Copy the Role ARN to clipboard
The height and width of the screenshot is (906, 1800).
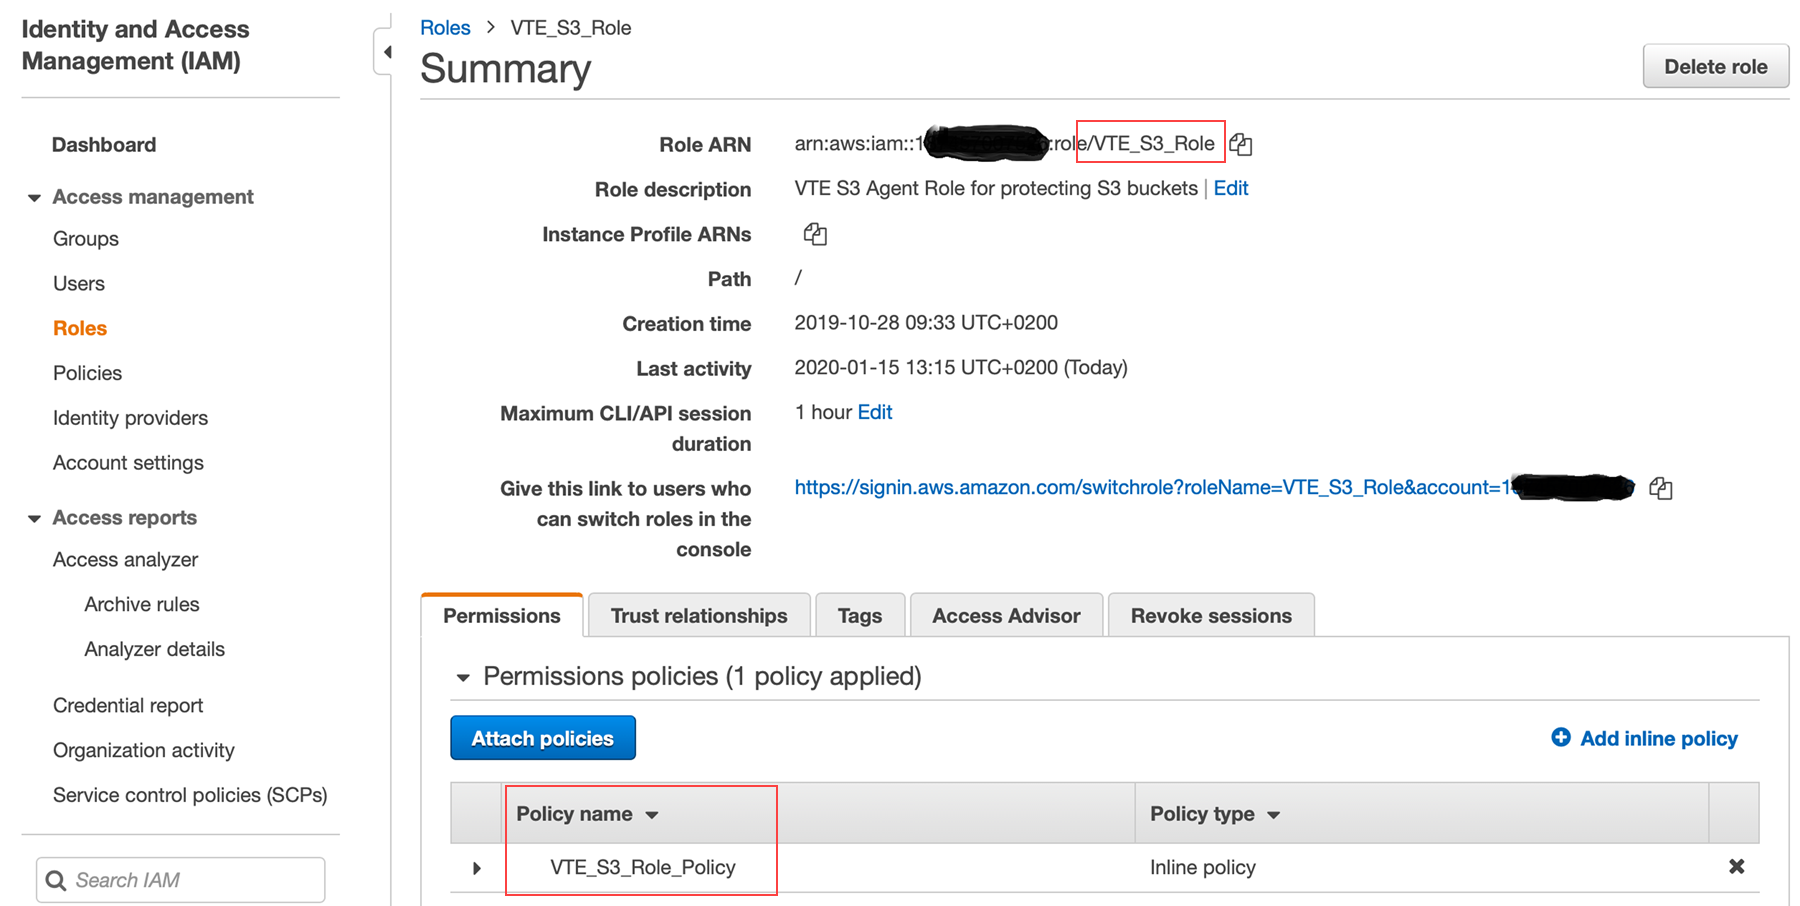tap(1241, 144)
